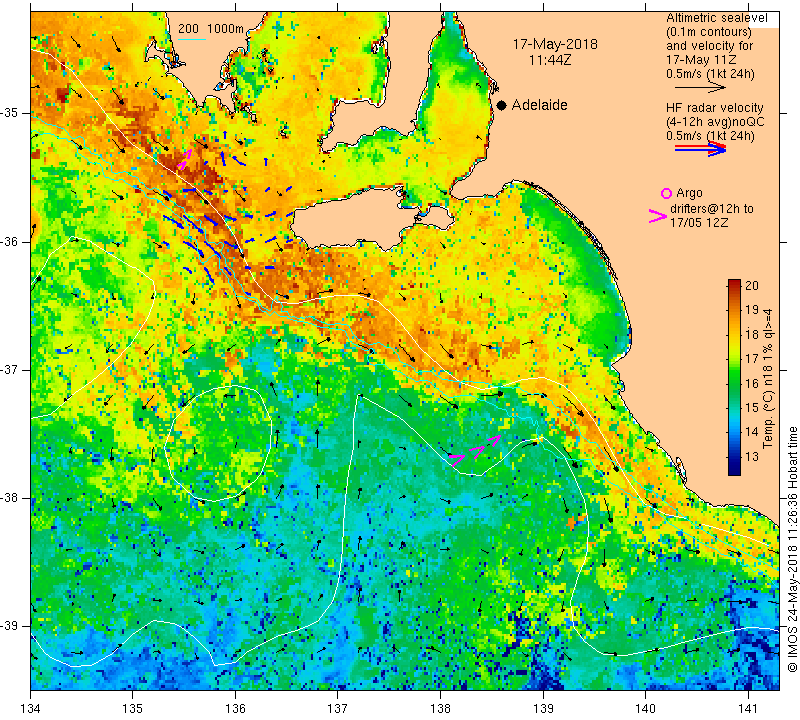
Task: Click the Adelaide label
Action: tap(539, 105)
